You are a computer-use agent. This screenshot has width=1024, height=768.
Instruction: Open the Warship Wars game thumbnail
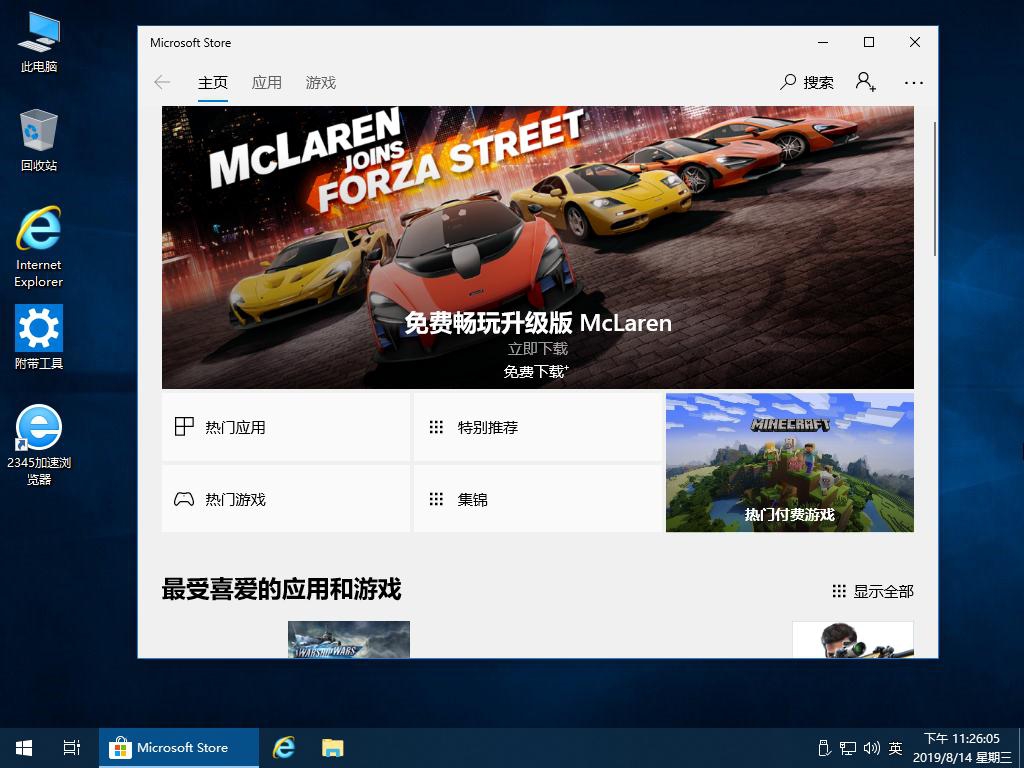tap(349, 639)
